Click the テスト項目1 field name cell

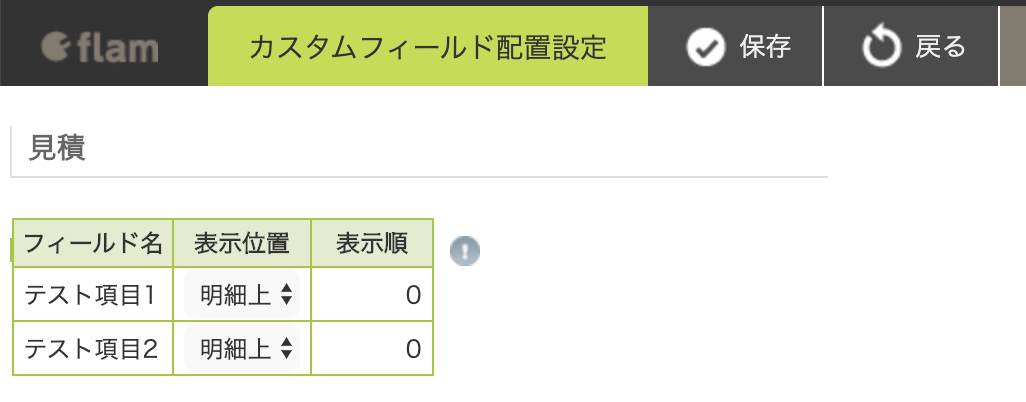(93, 295)
